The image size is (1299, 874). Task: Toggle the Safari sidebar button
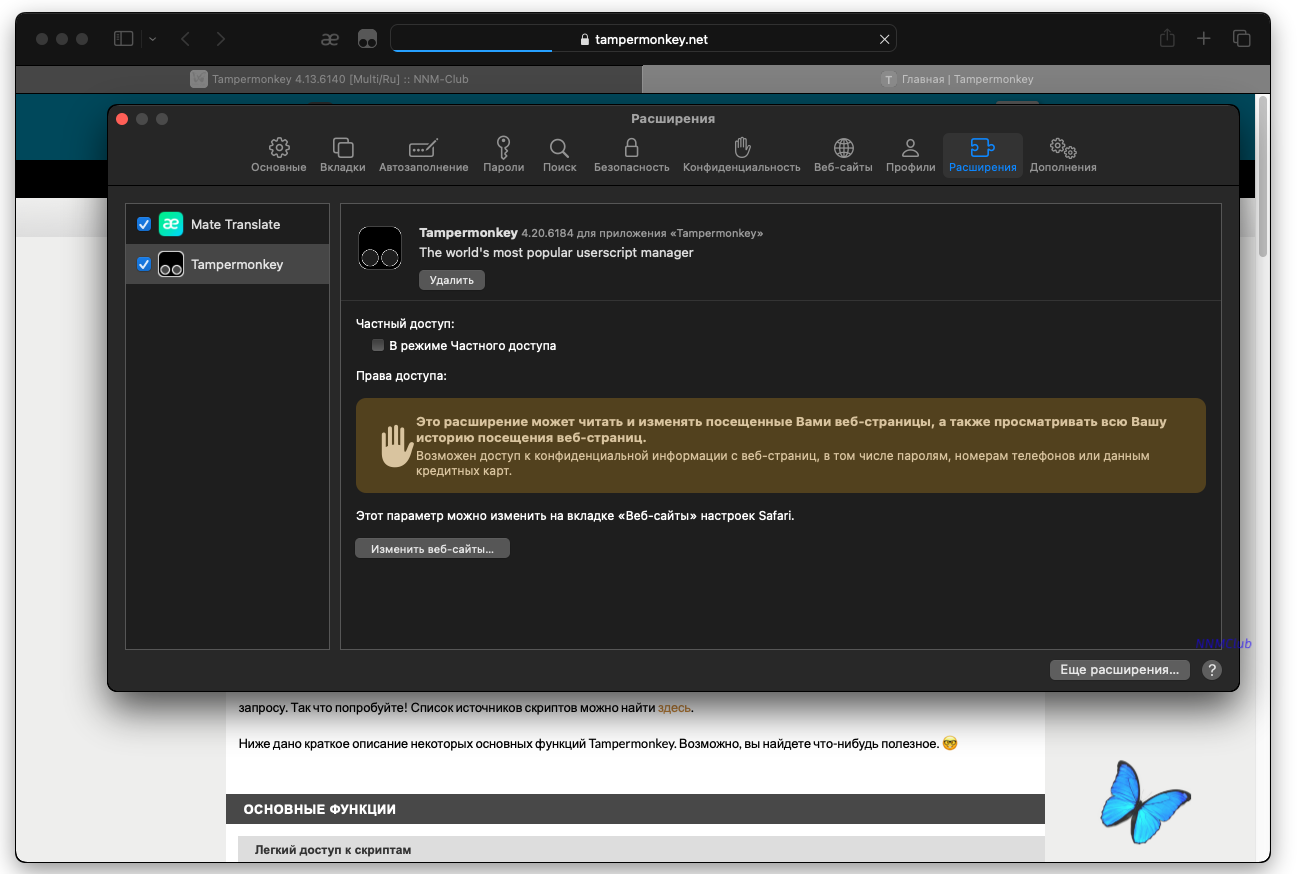pos(124,39)
